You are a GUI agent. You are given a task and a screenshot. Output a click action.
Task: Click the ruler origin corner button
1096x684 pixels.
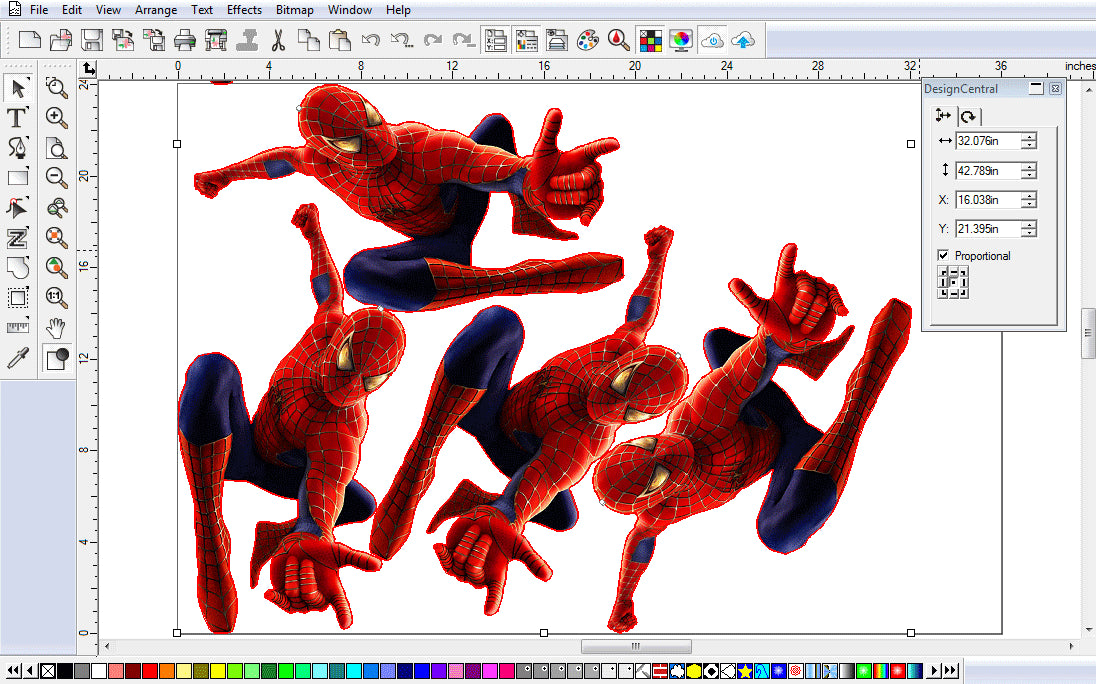pyautogui.click(x=89, y=68)
